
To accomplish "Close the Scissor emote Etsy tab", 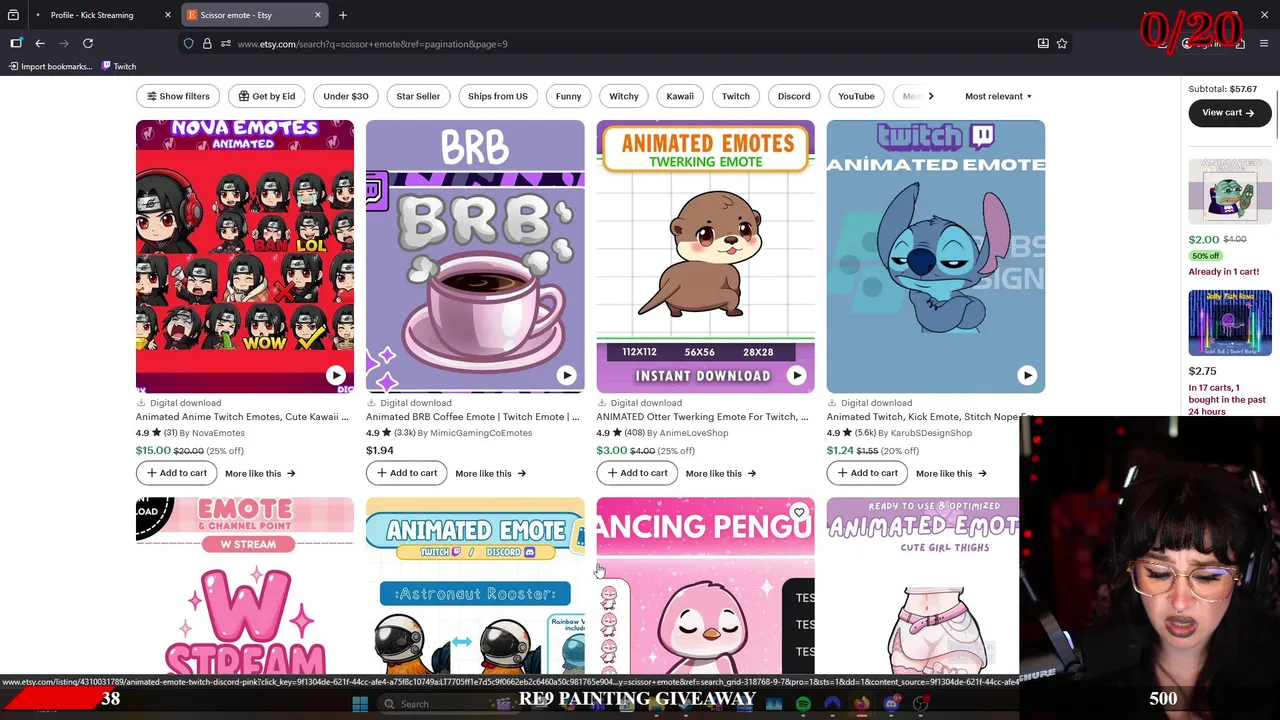I will (318, 15).
